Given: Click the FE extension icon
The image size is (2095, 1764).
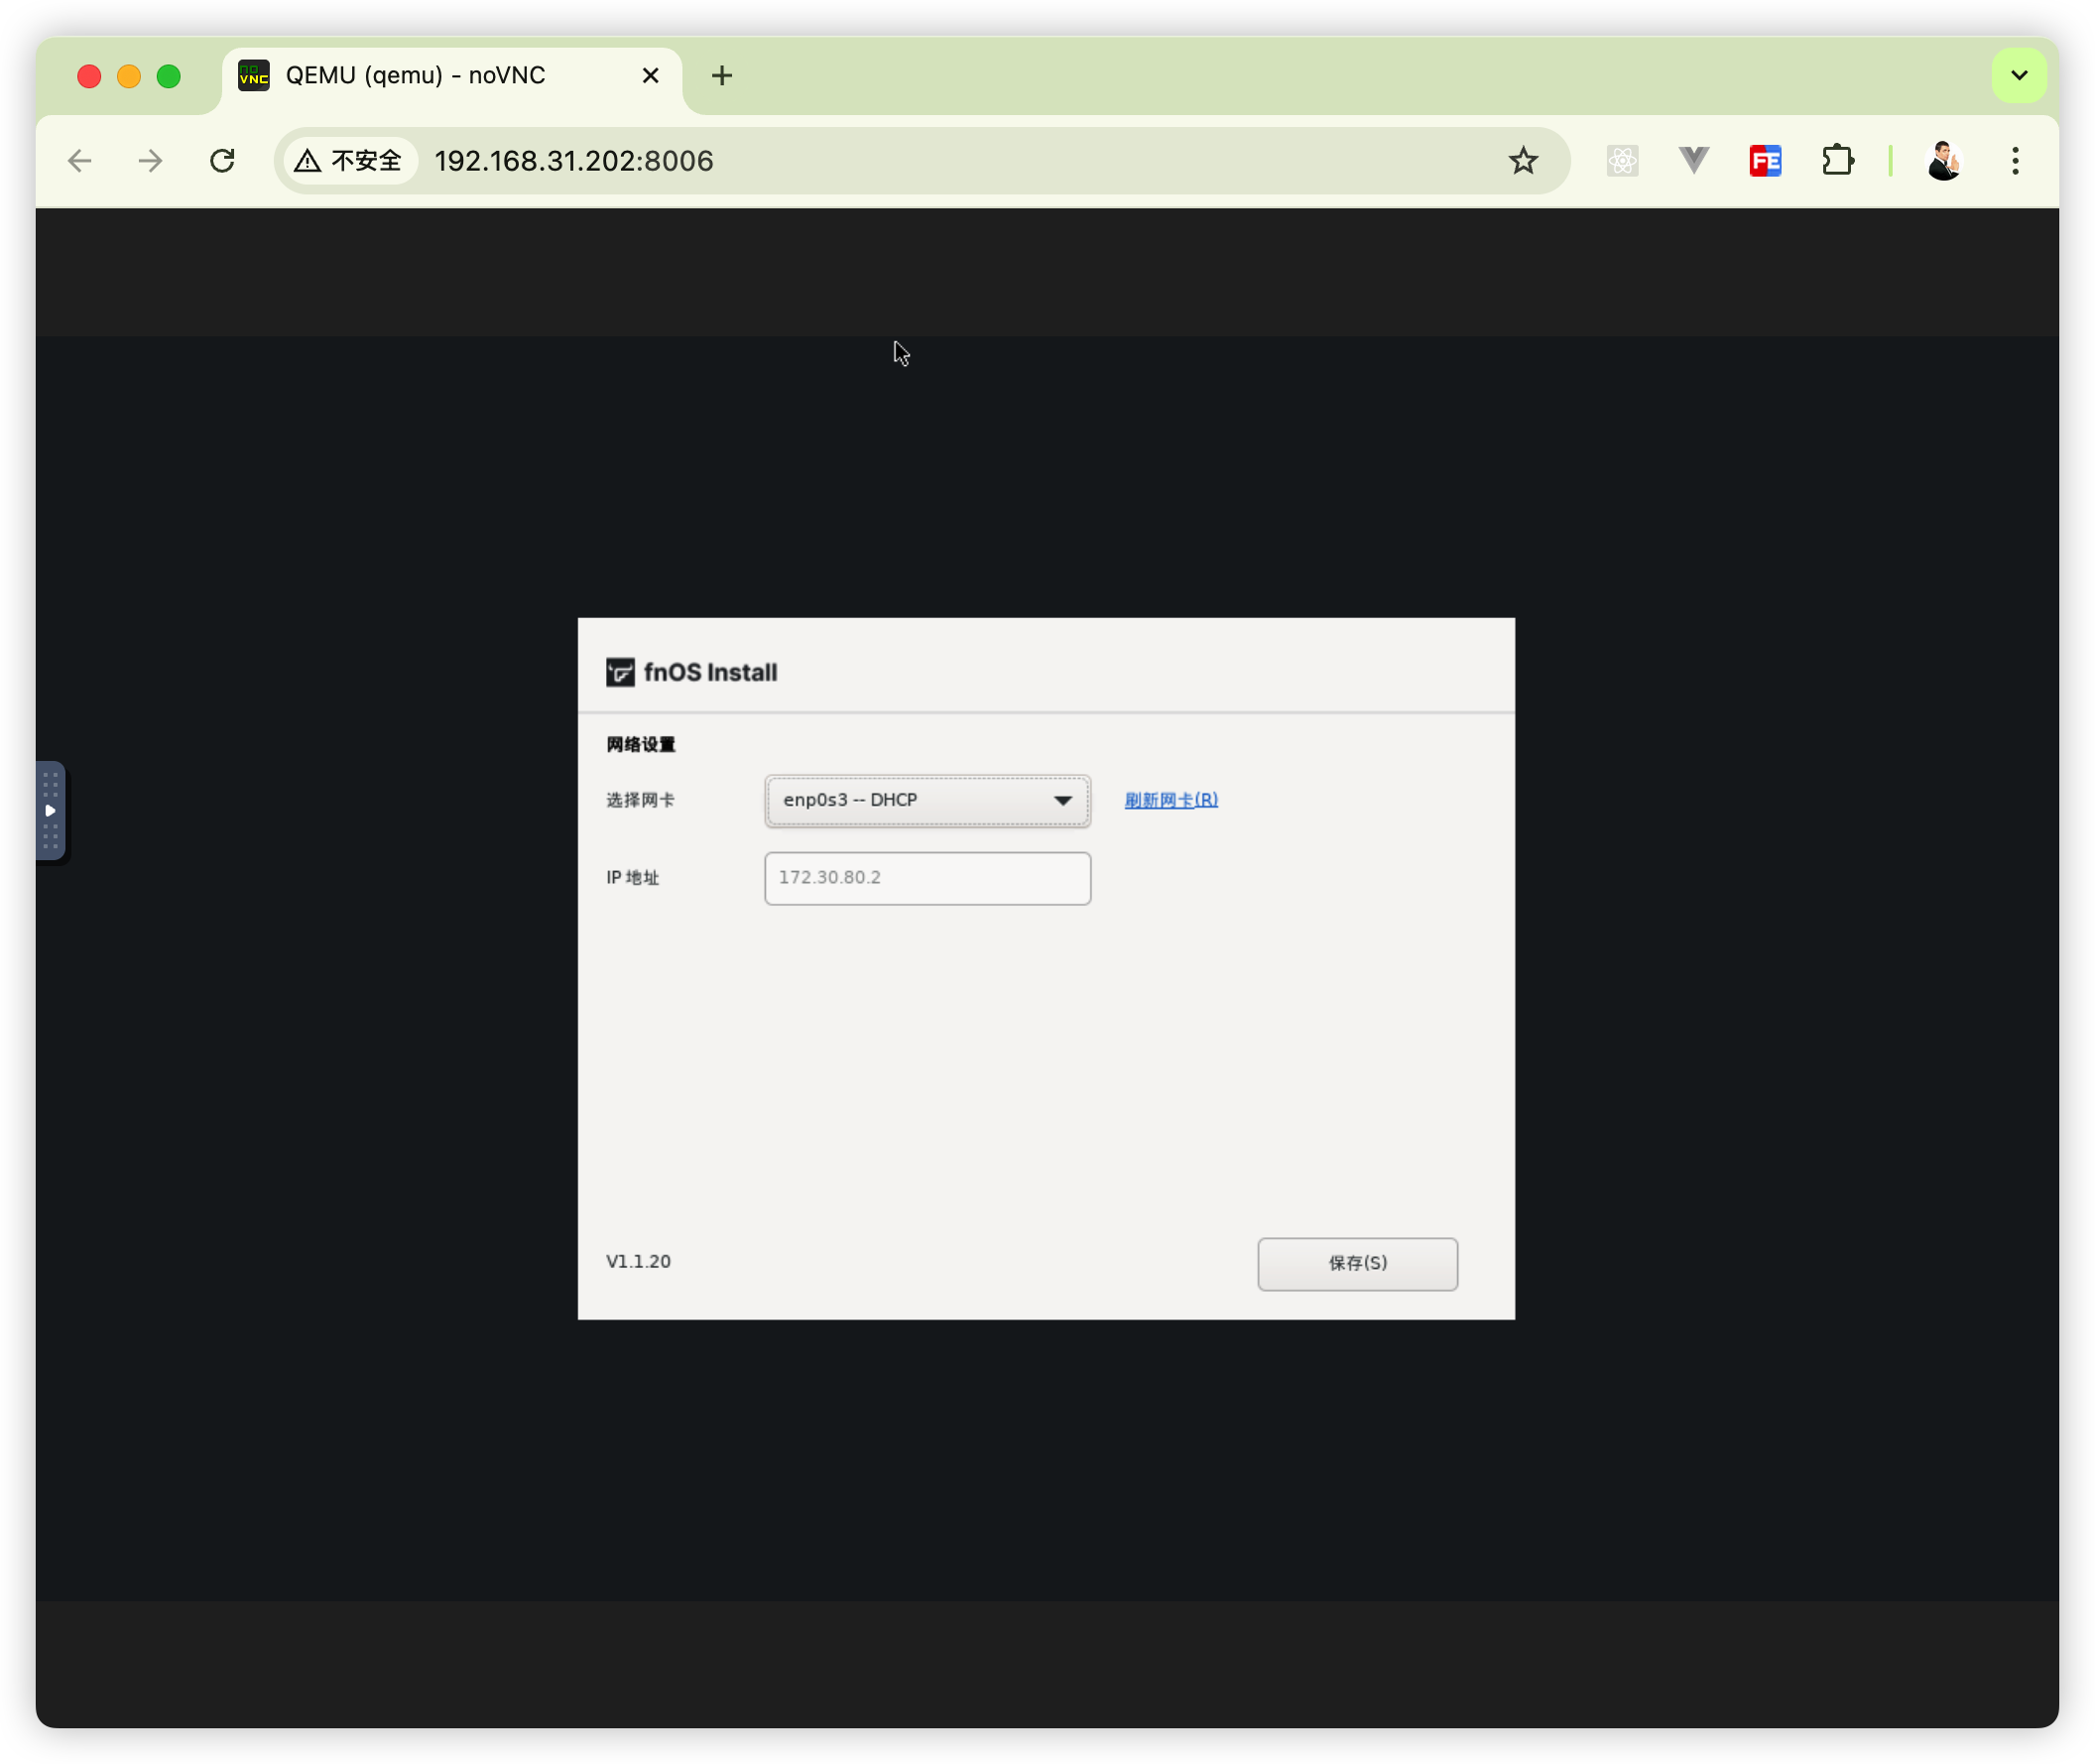Looking at the screenshot, I should 1765,161.
